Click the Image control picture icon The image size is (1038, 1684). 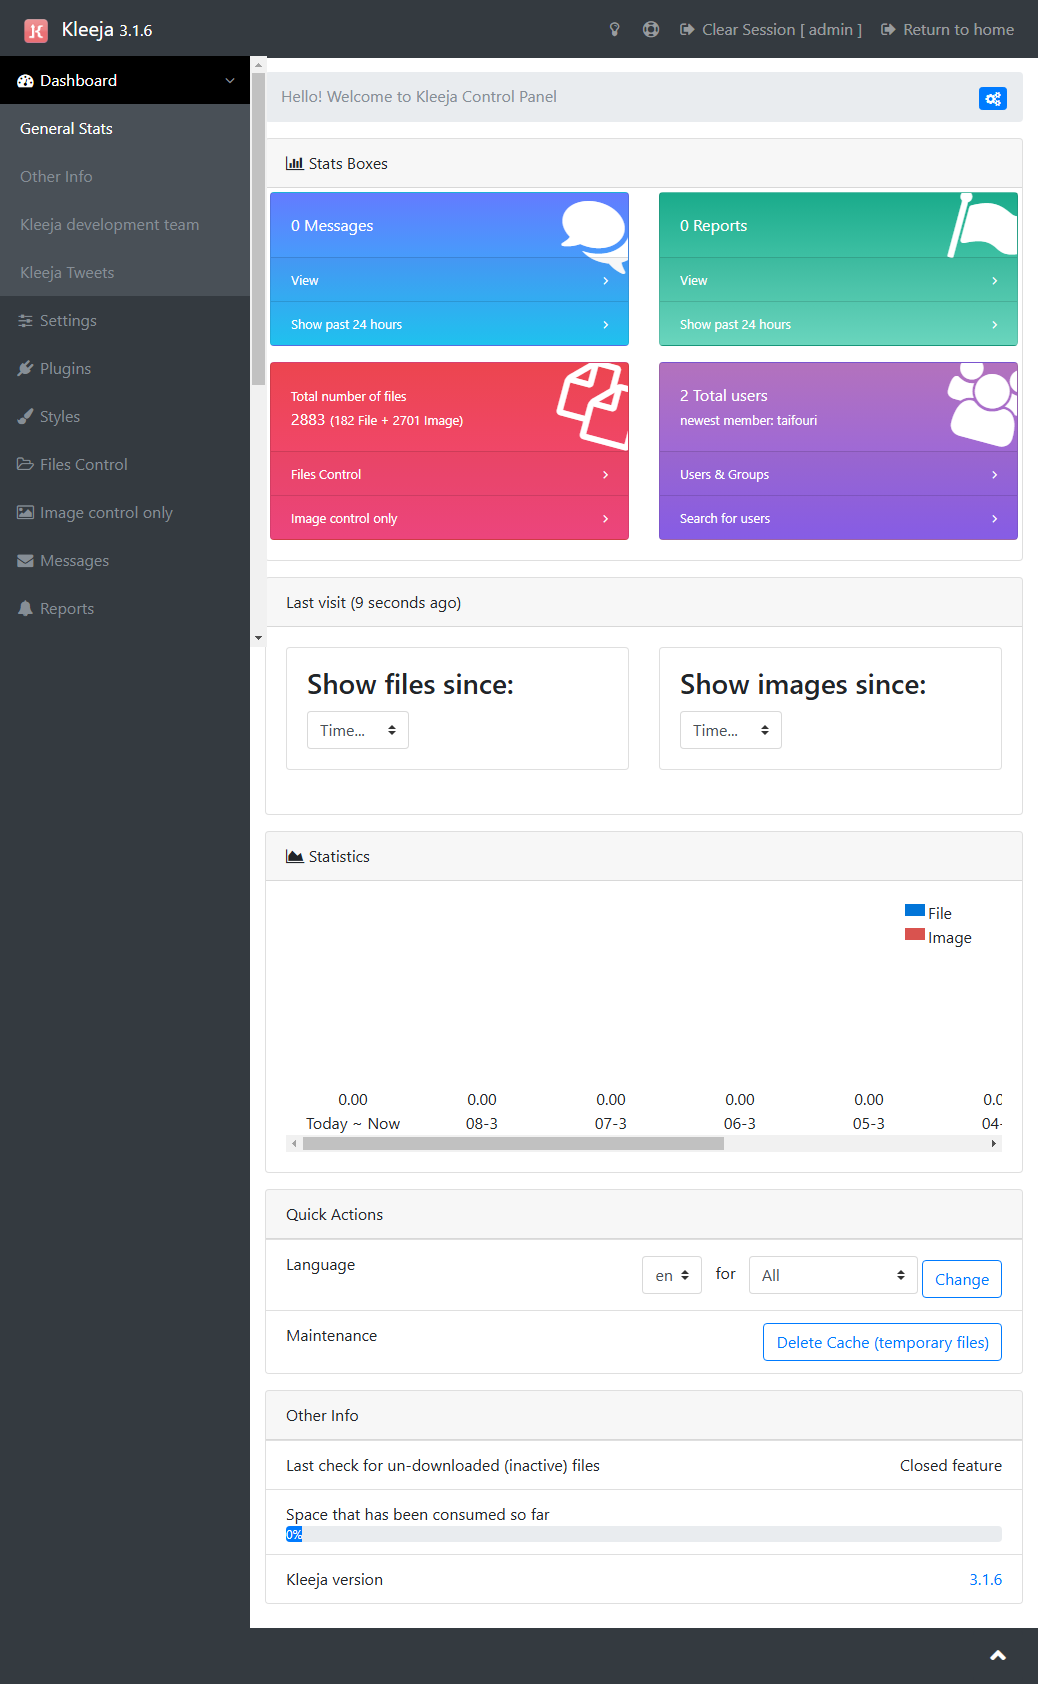coord(26,513)
